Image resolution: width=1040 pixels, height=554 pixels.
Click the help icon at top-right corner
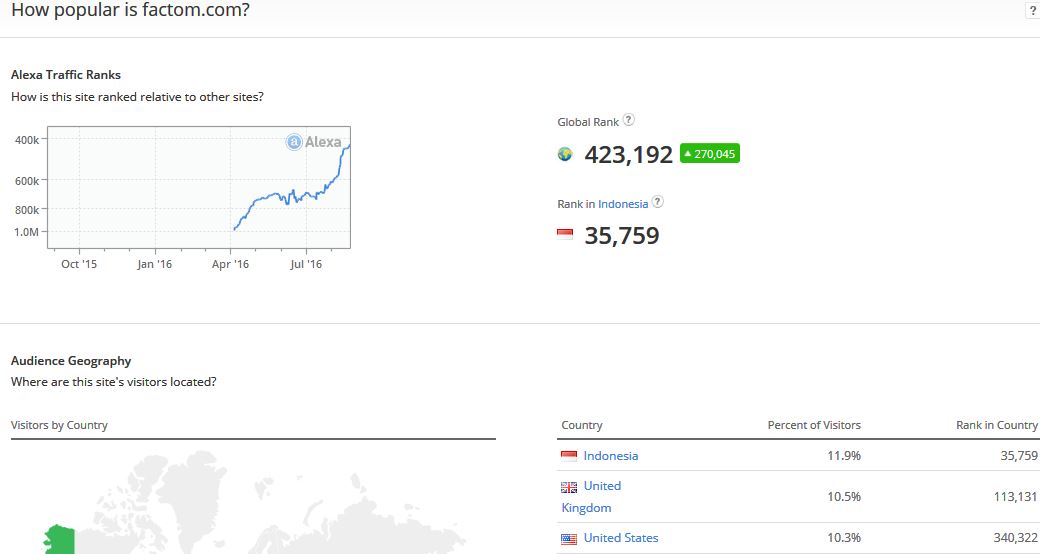click(1032, 10)
